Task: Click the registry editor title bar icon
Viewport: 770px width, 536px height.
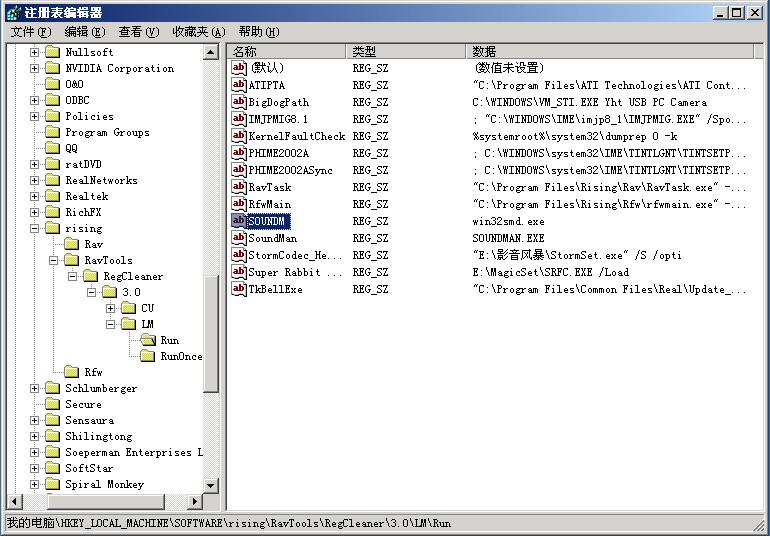Action: 13,12
